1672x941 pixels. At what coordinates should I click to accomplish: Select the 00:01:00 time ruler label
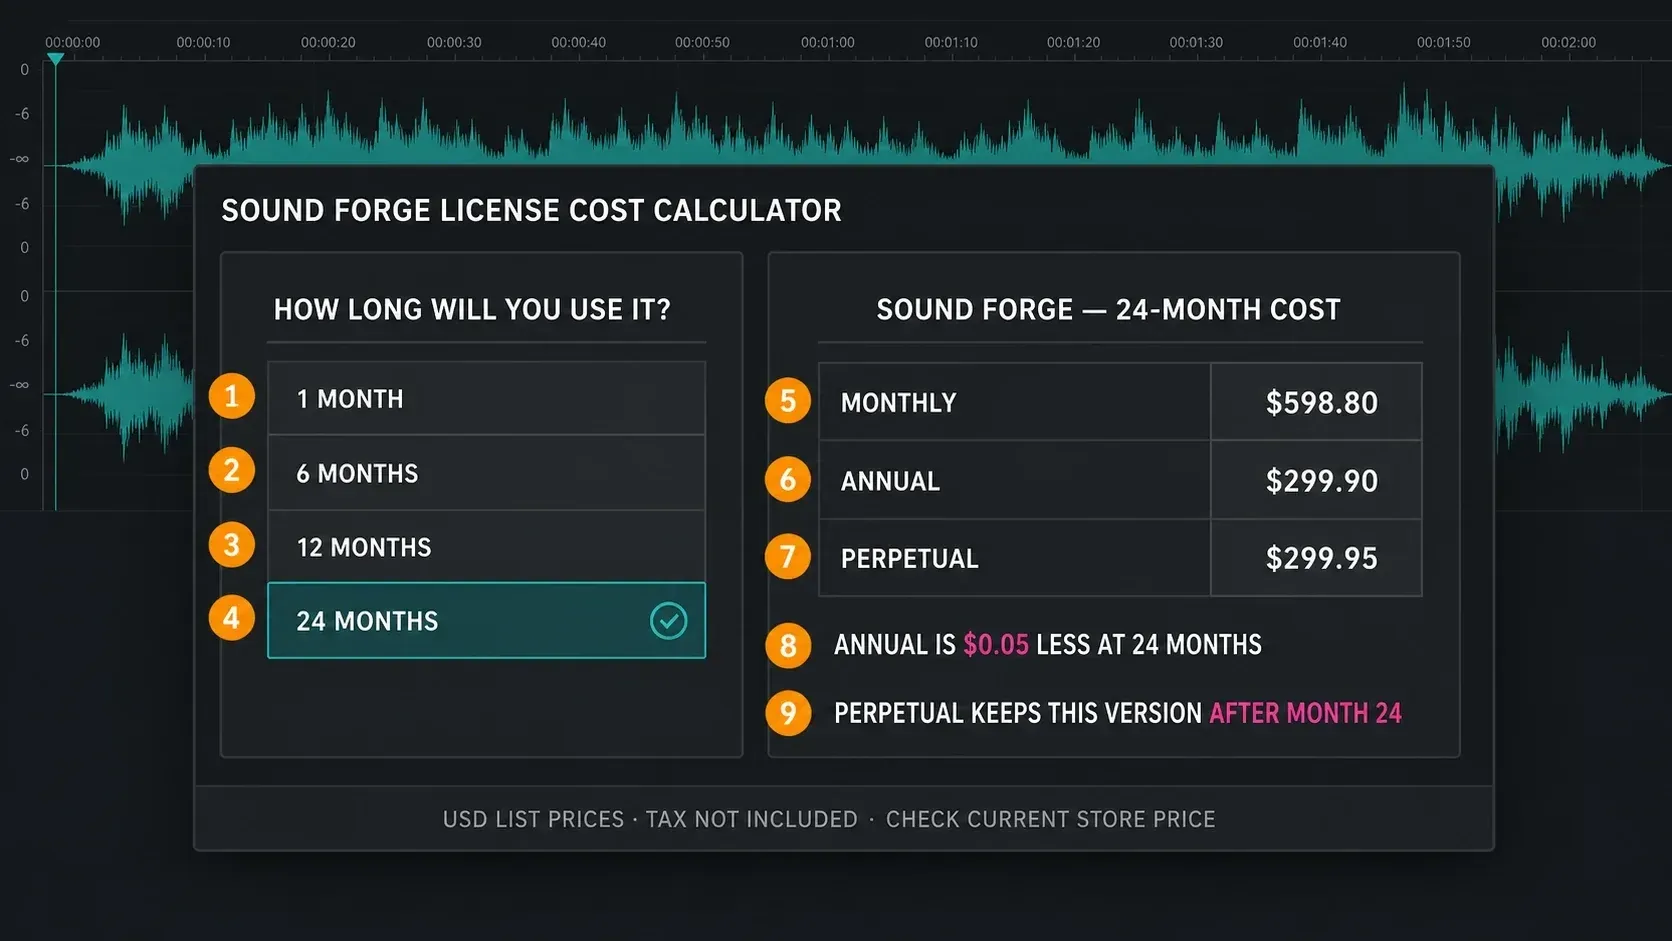coord(827,42)
